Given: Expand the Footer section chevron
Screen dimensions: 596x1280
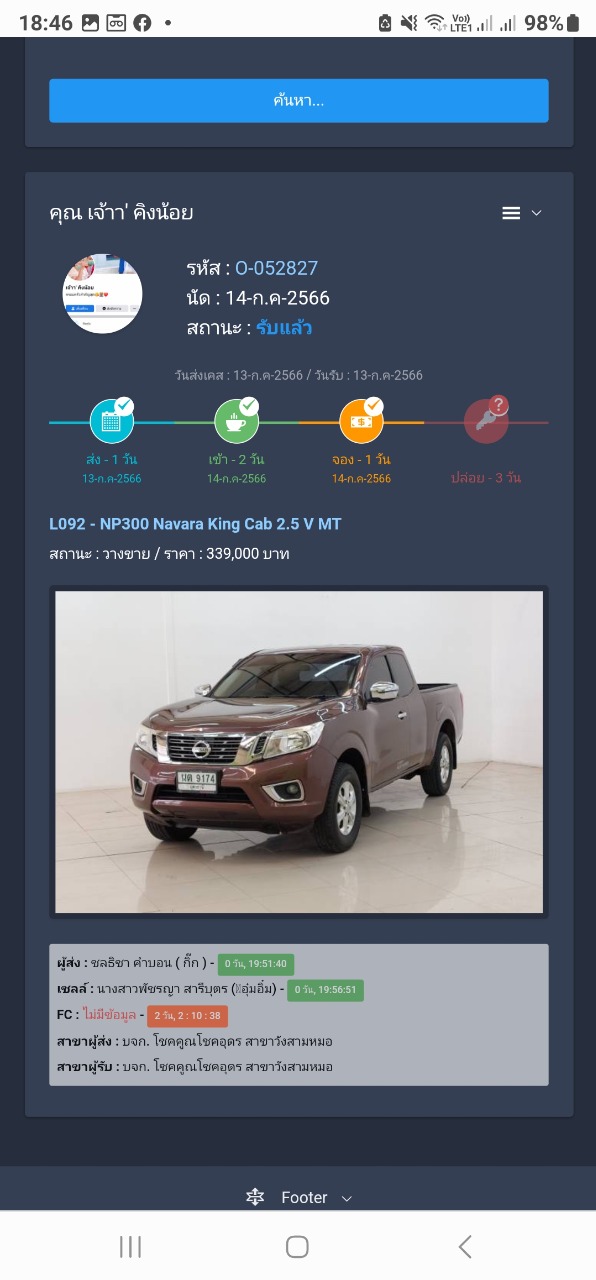Looking at the screenshot, I should 347,1198.
